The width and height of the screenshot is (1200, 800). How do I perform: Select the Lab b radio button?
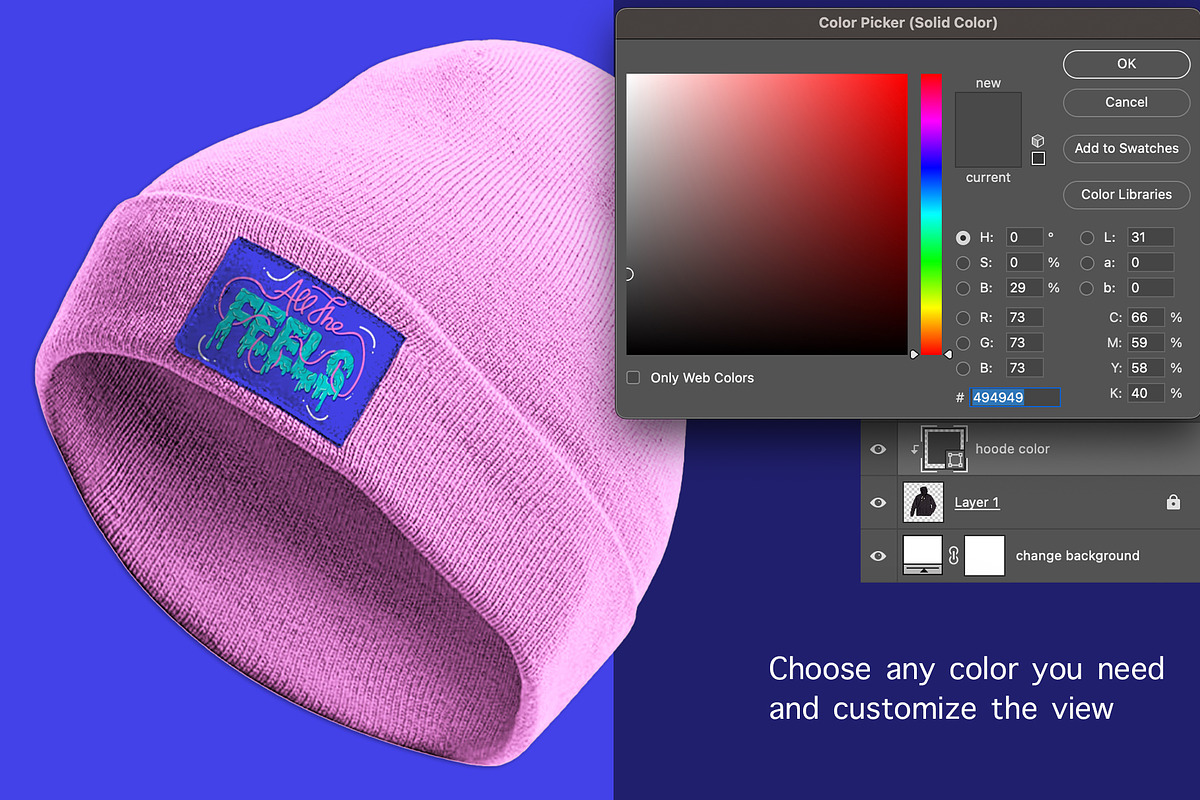click(1087, 288)
